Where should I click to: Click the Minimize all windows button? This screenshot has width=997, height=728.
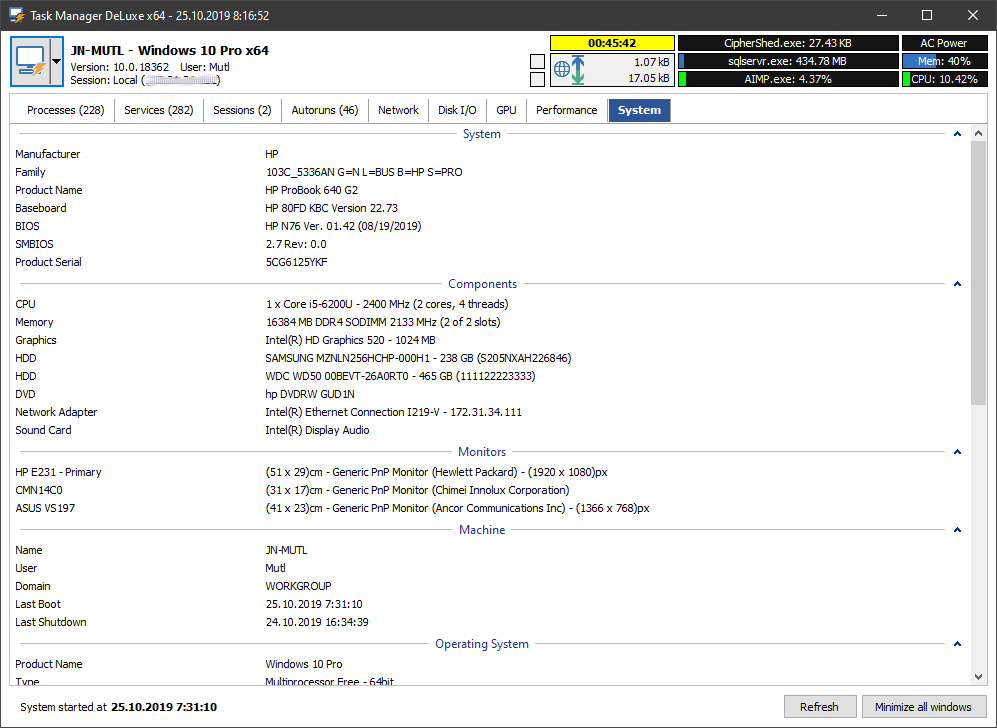tap(923, 706)
